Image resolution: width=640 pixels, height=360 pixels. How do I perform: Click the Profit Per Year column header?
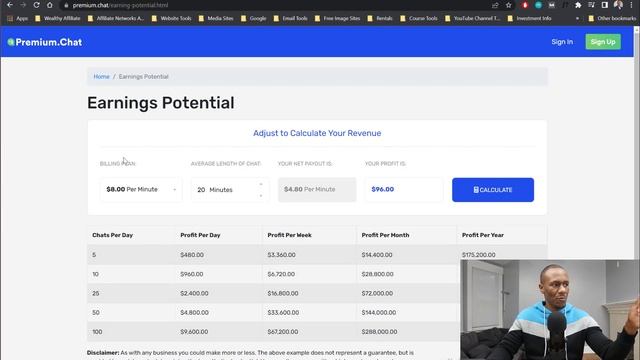click(482, 235)
